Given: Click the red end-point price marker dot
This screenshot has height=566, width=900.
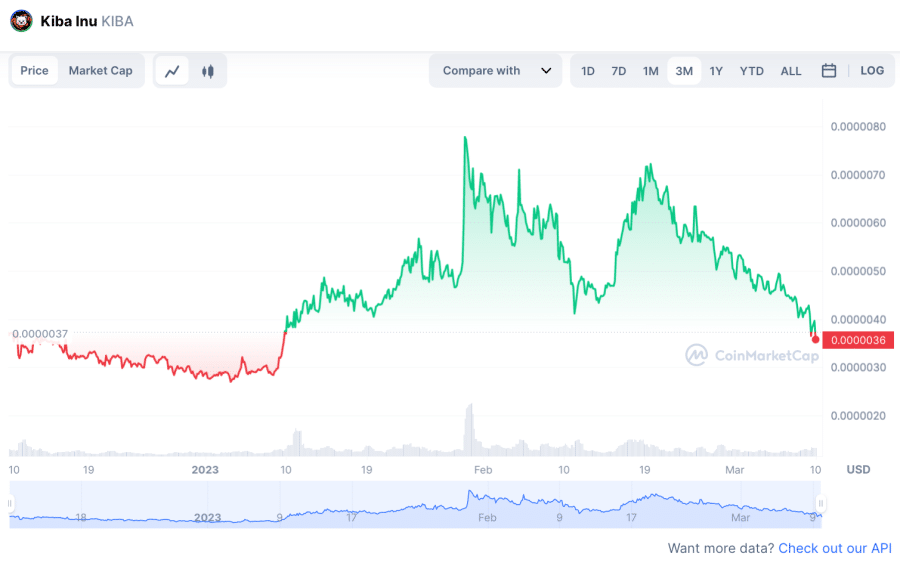Looking at the screenshot, I should coord(815,339).
